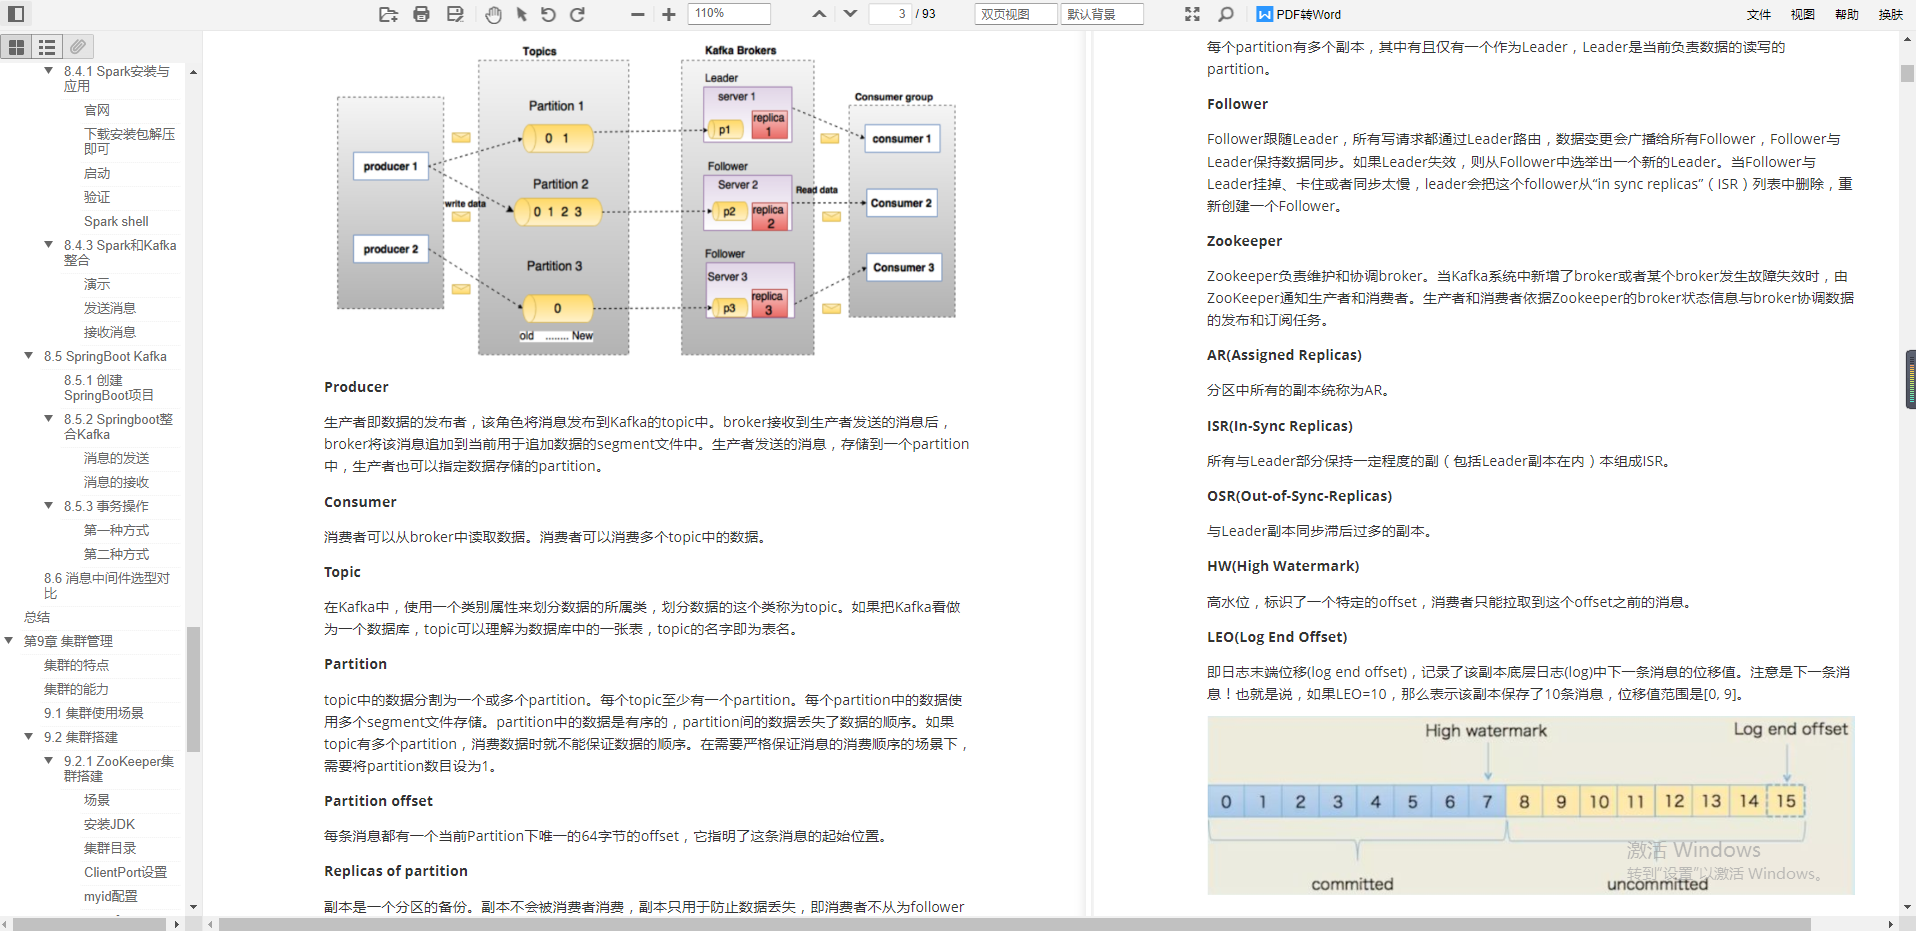Viewport: 1916px width, 931px height.
Task: Collapse the 8.5.2 Springboot整合Kafka node
Action: click(49, 419)
